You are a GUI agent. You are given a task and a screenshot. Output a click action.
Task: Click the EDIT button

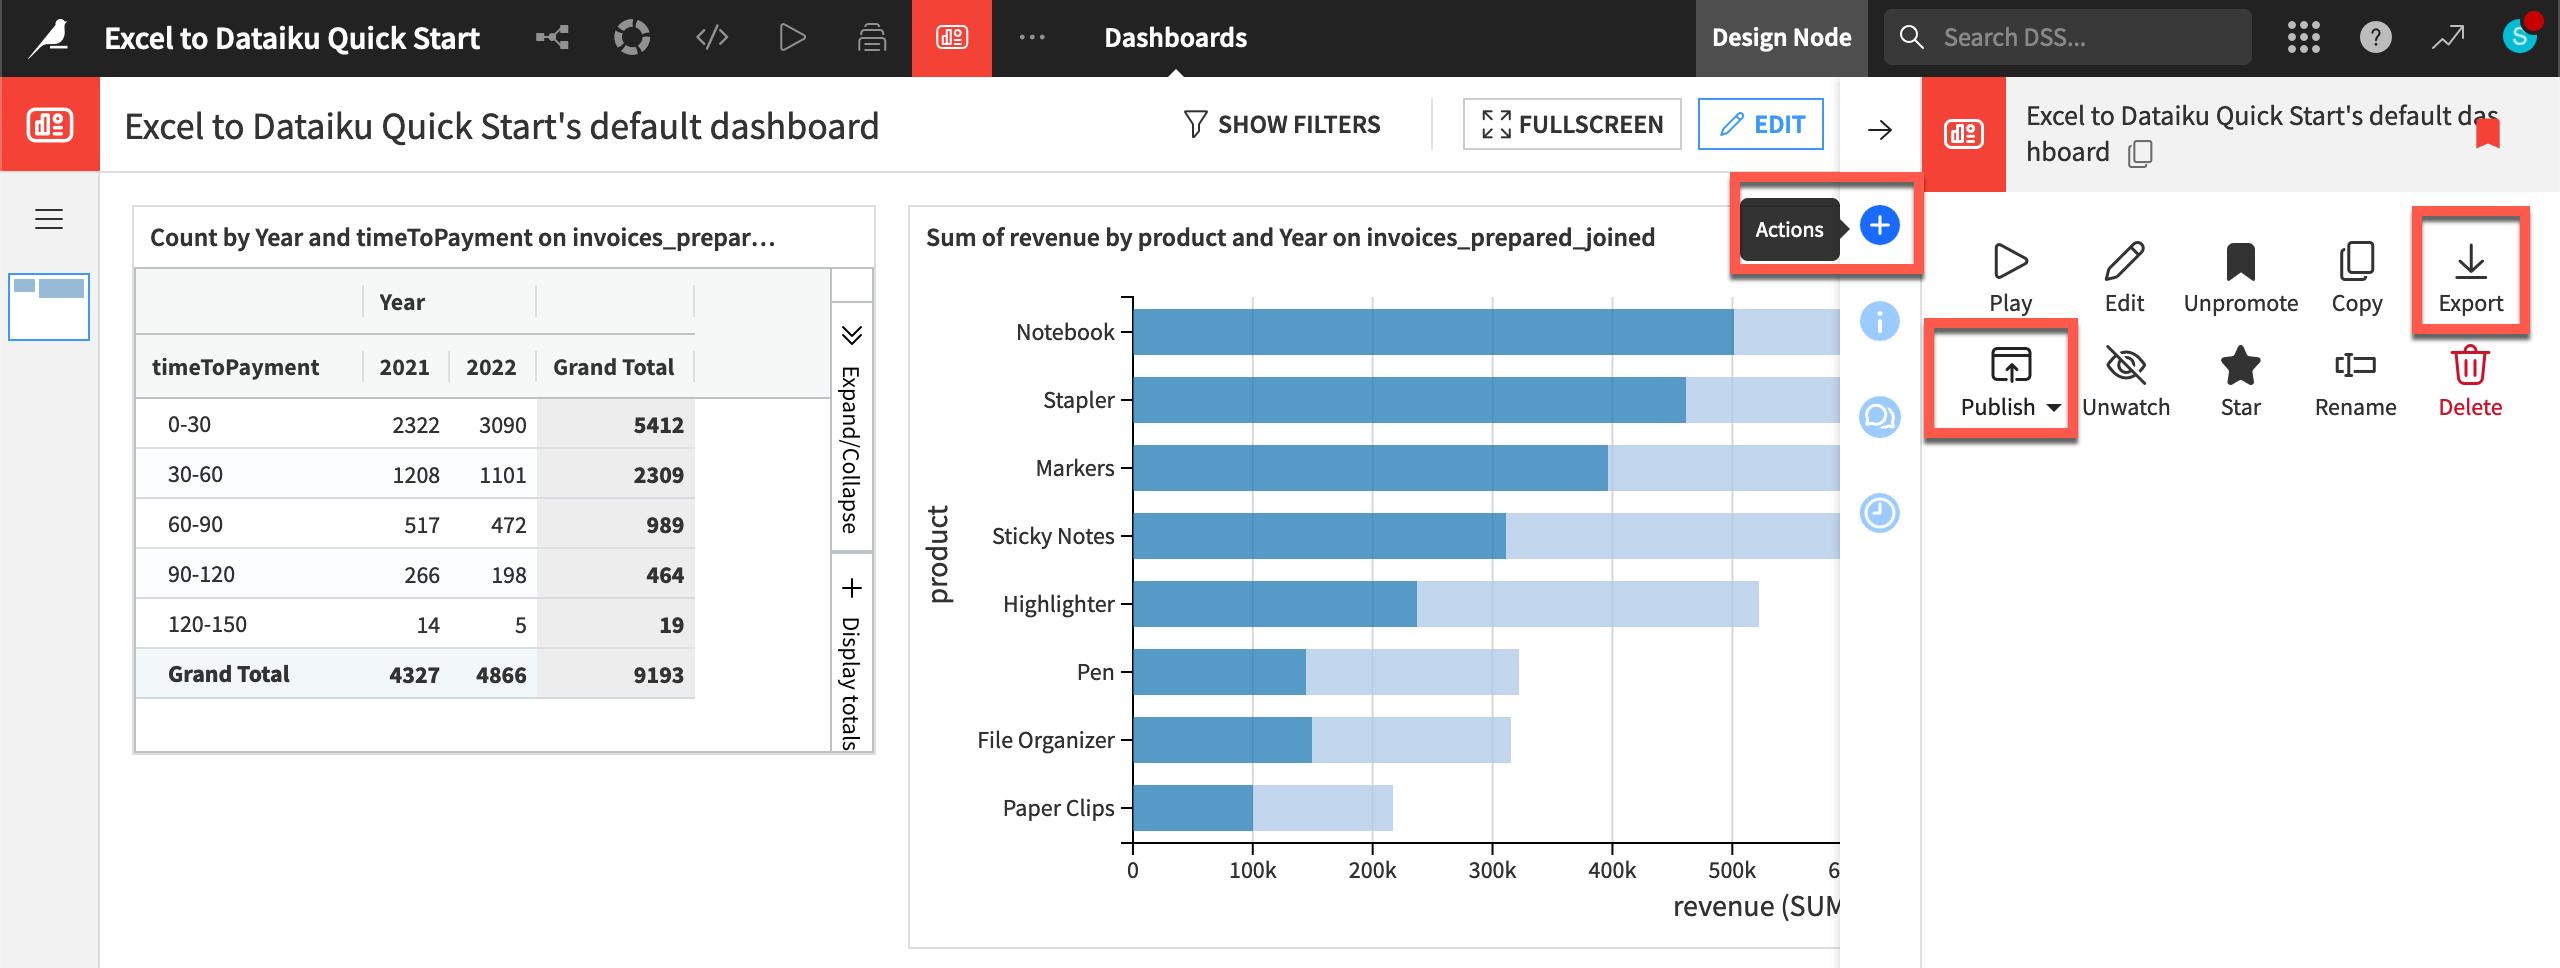[x=1761, y=124]
